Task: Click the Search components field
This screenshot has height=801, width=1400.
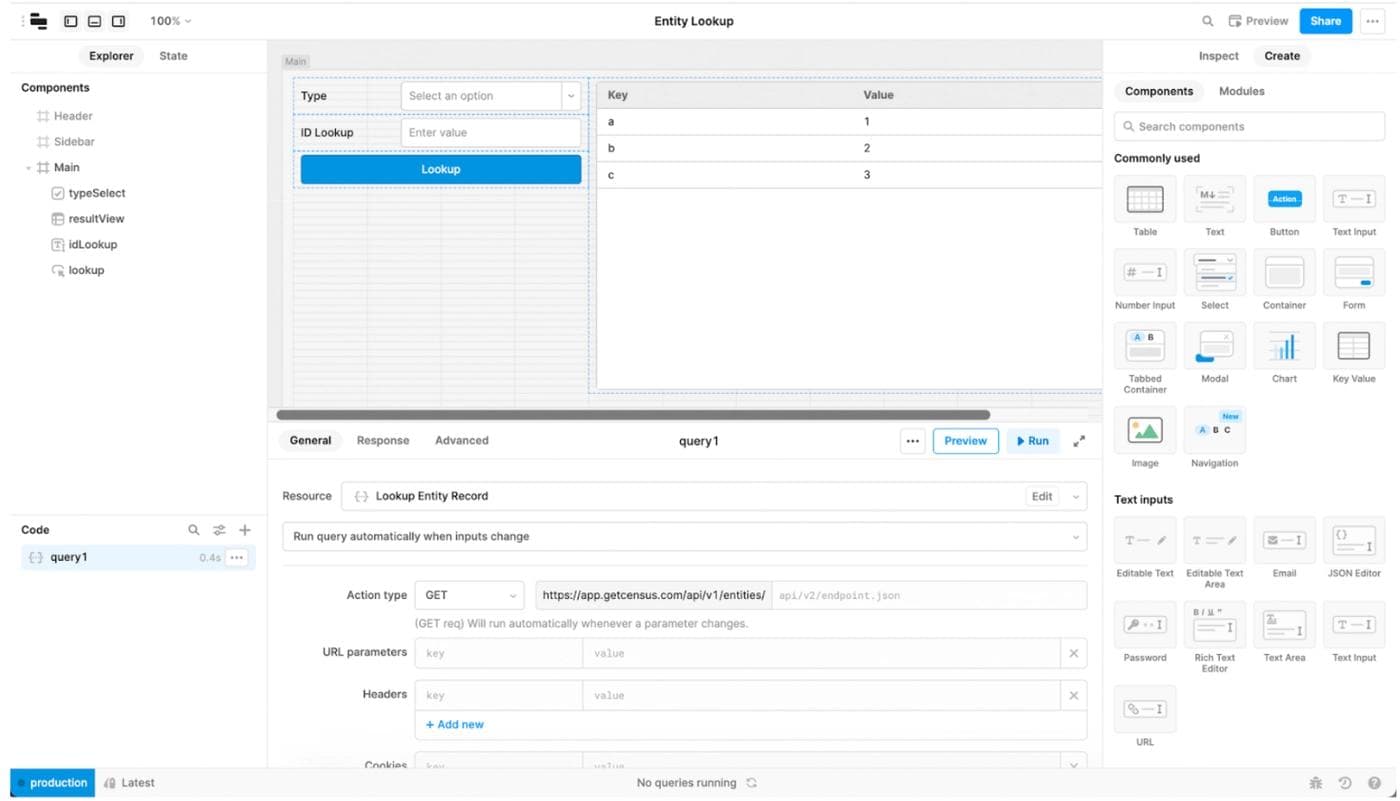Action: tap(1250, 127)
